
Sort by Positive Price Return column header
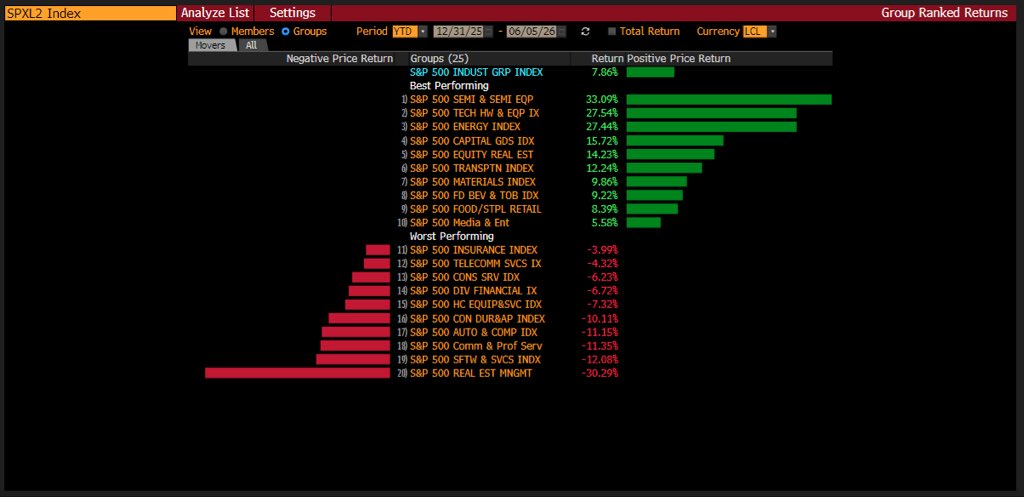pyautogui.click(x=679, y=59)
